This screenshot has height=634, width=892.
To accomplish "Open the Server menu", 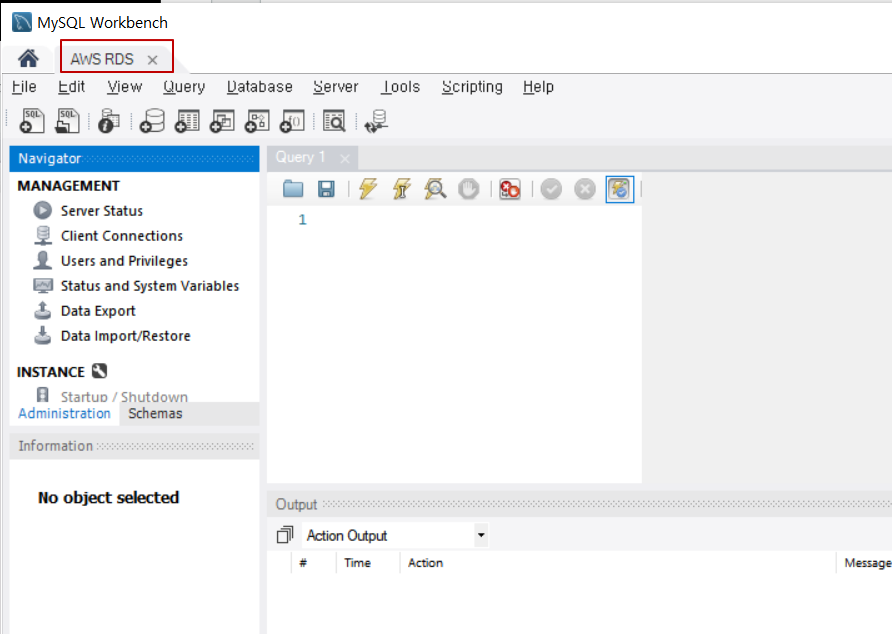I will click(336, 87).
